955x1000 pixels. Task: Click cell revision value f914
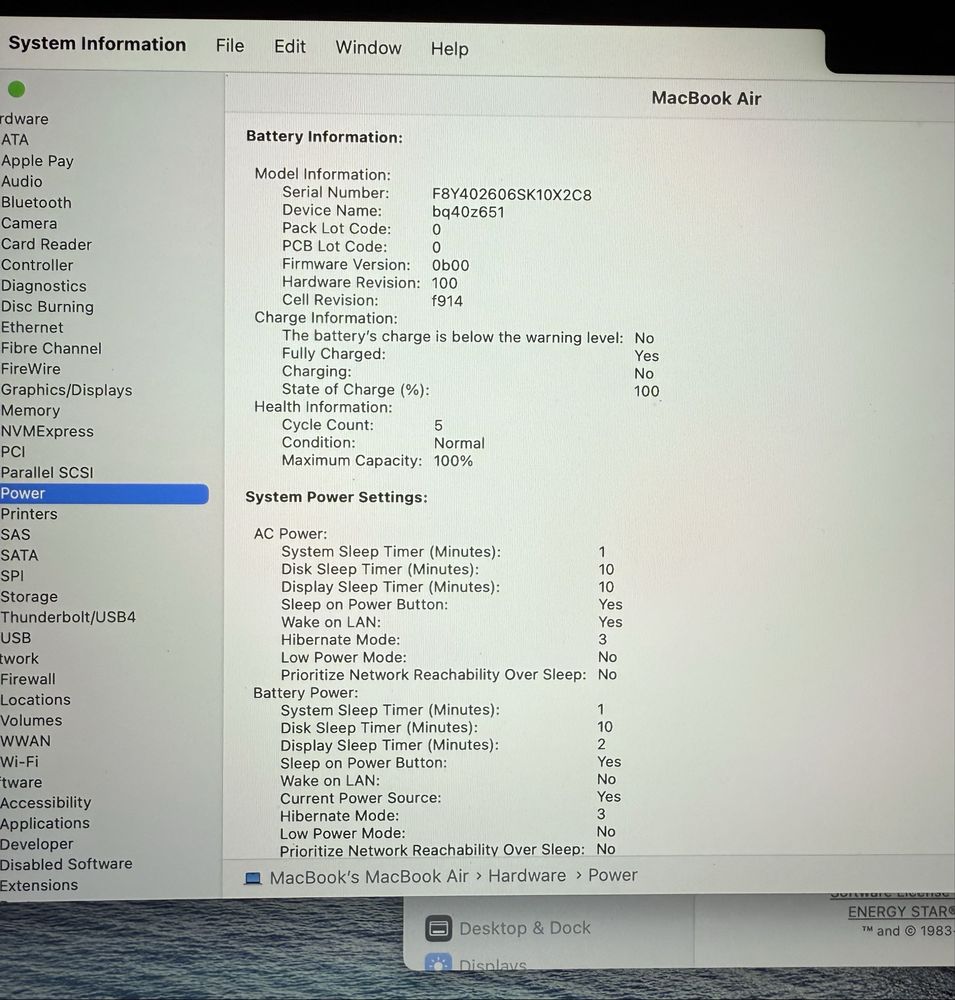pyautogui.click(x=447, y=301)
